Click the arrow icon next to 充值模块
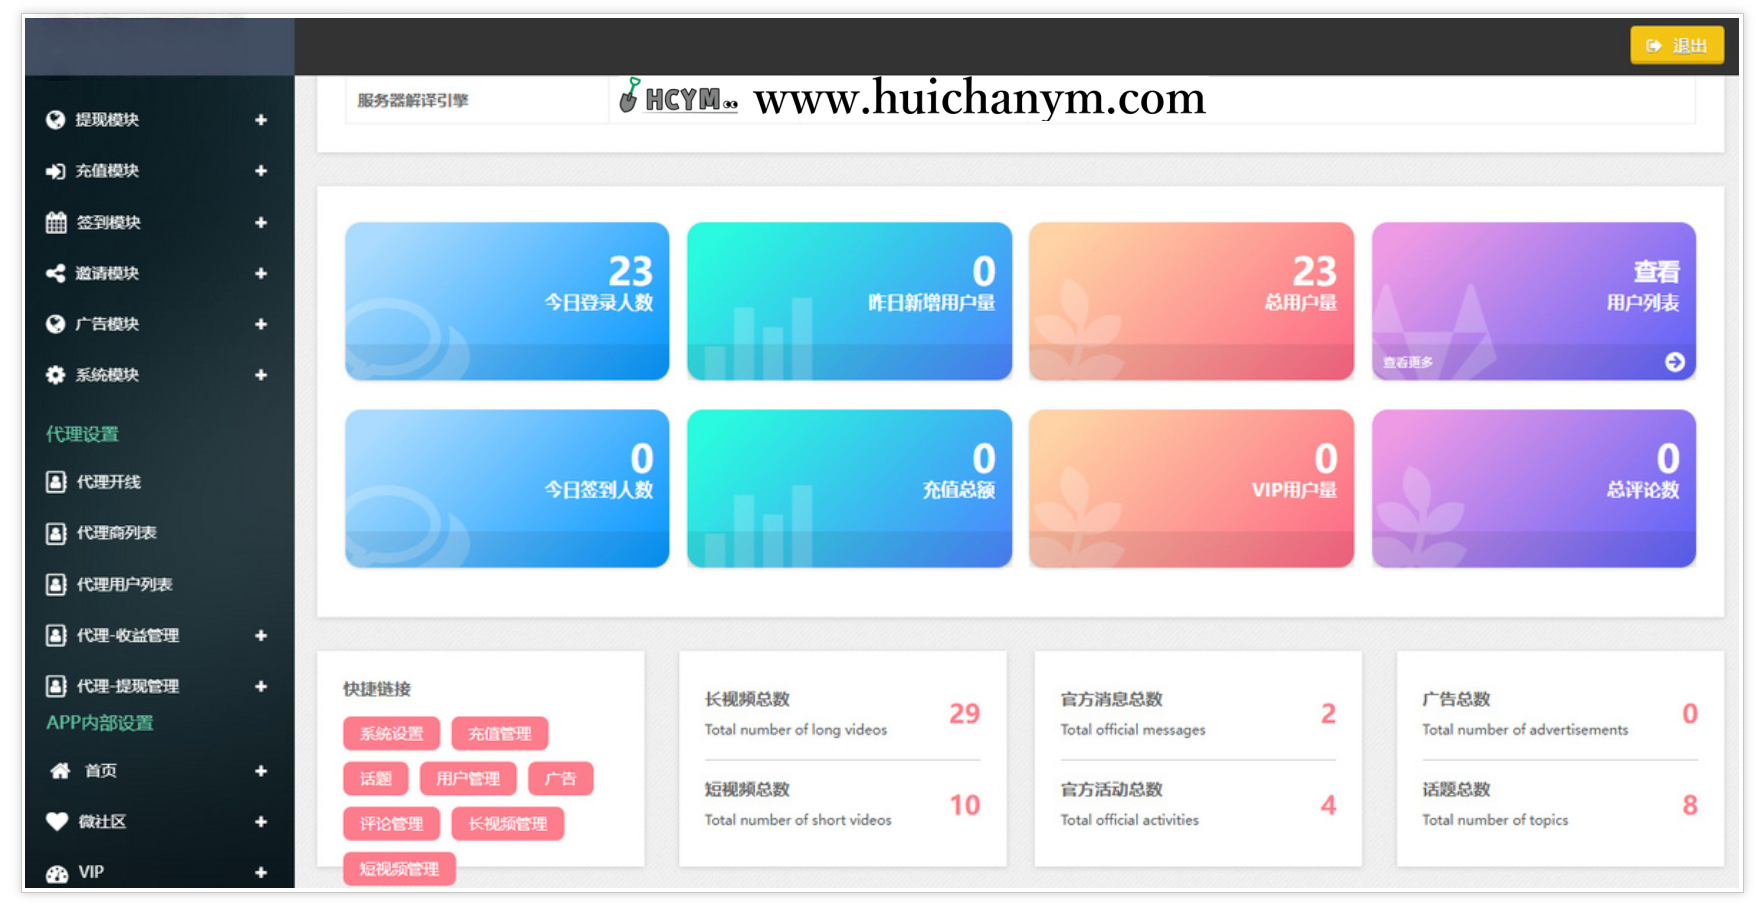Image resolution: width=1759 pixels, height=911 pixels. click(53, 171)
